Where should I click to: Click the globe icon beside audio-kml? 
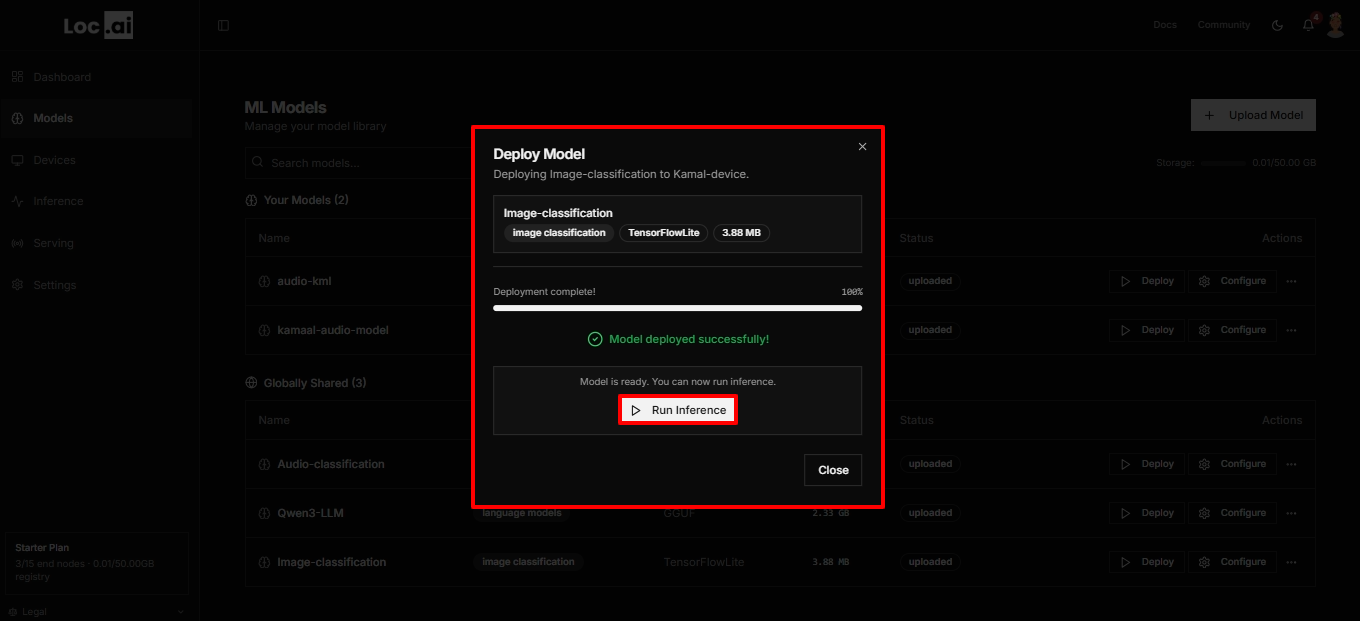(265, 281)
